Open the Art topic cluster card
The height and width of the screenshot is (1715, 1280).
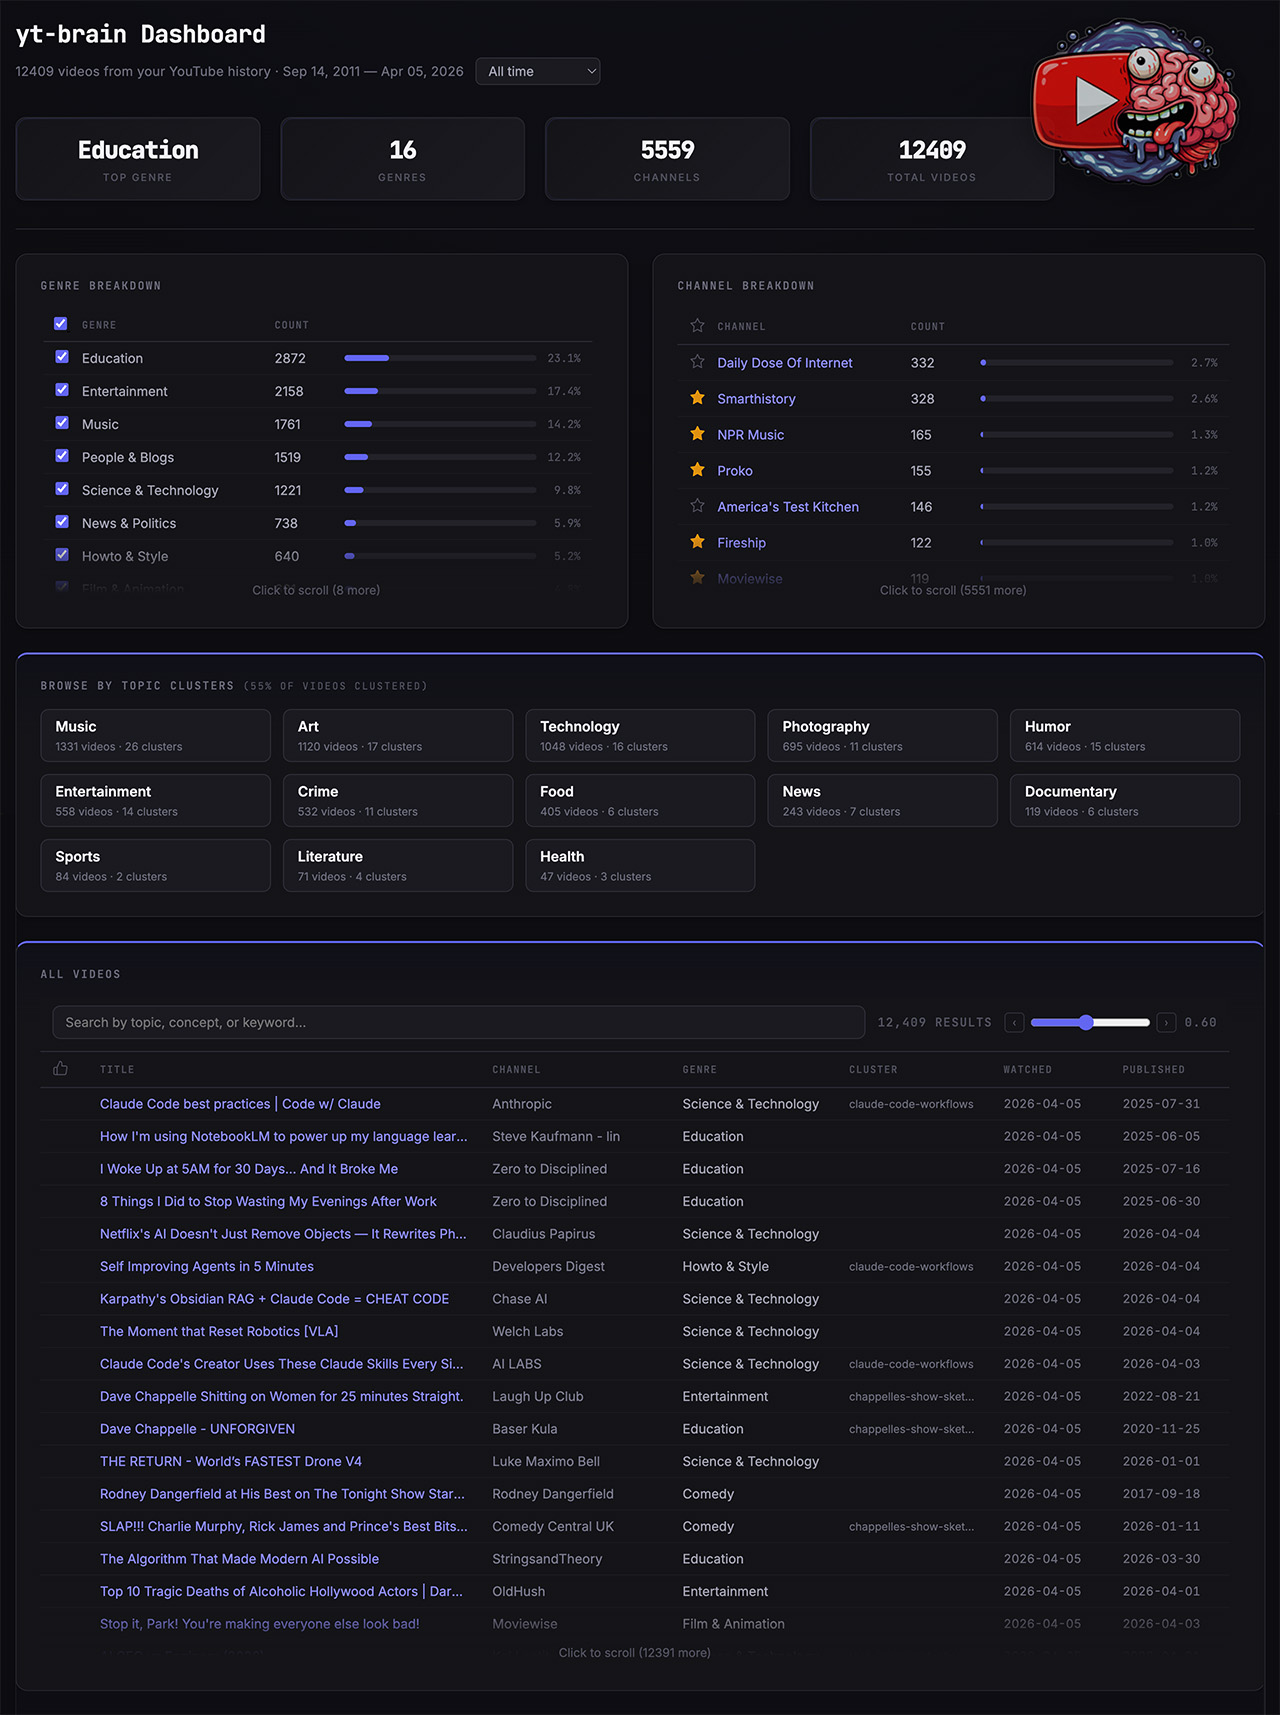(398, 735)
